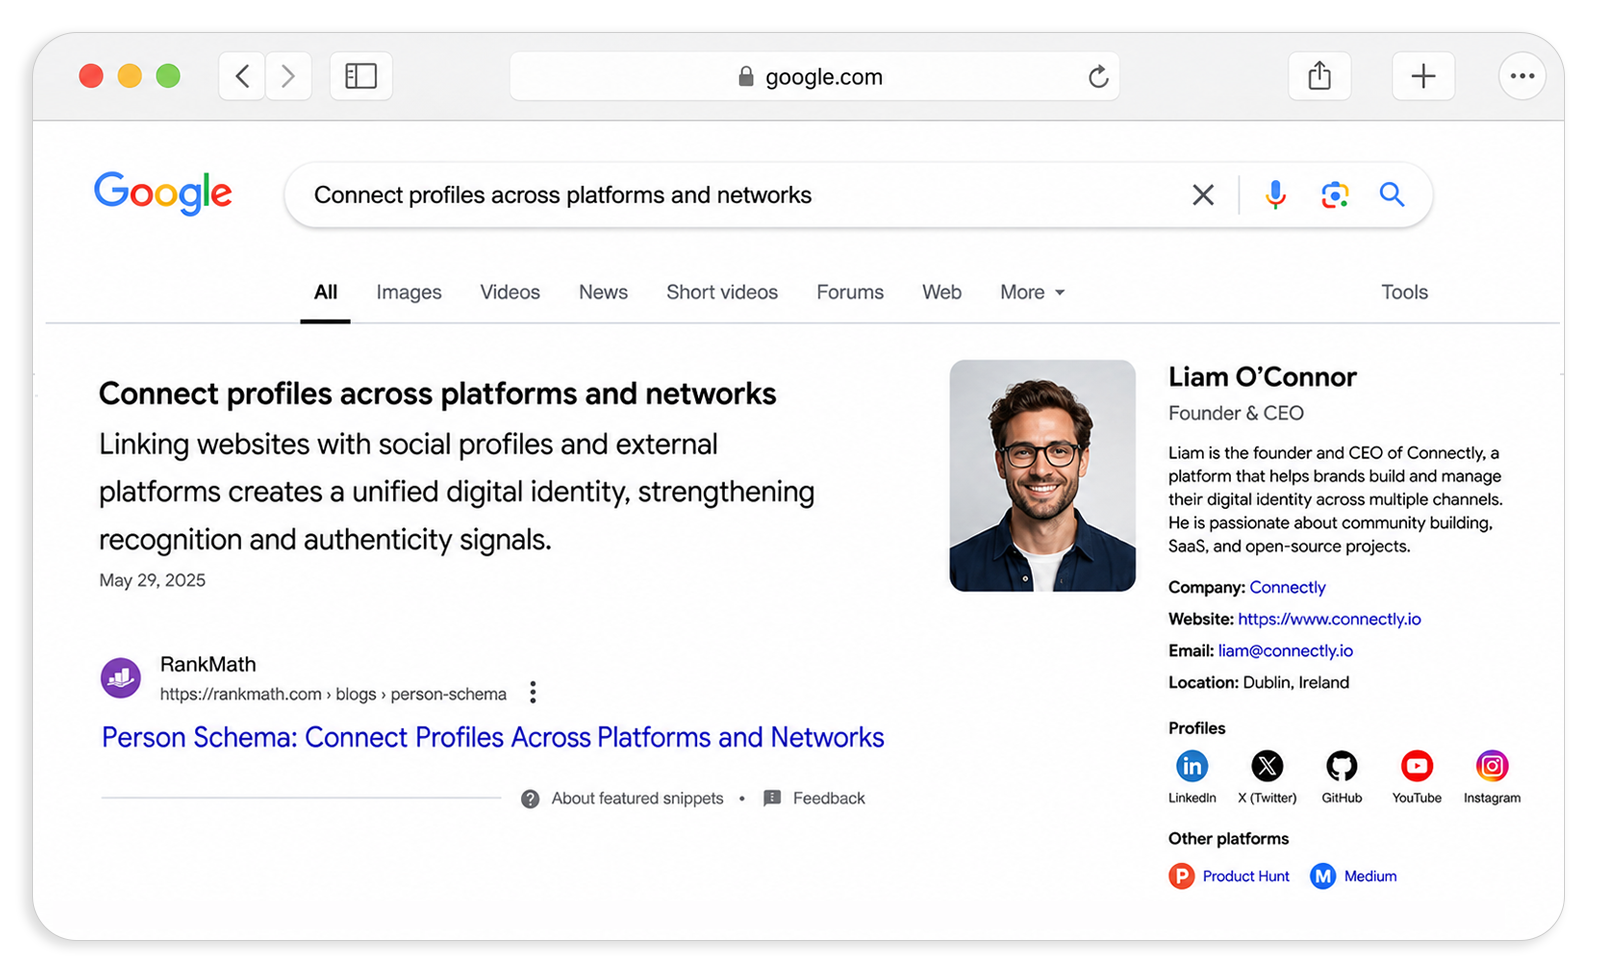This screenshot has height=963, width=1600.
Task: Click the May 29, 2025 date
Action: tap(152, 581)
